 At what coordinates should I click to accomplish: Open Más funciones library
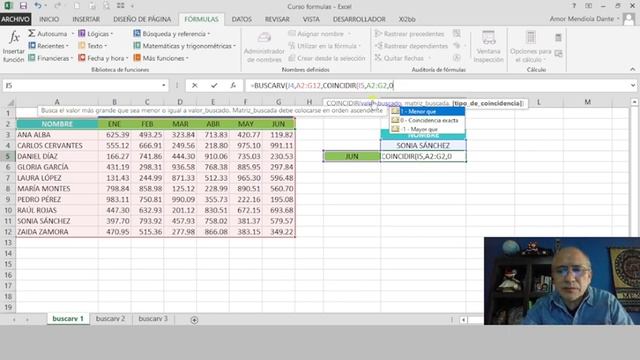pyautogui.click(x=161, y=58)
